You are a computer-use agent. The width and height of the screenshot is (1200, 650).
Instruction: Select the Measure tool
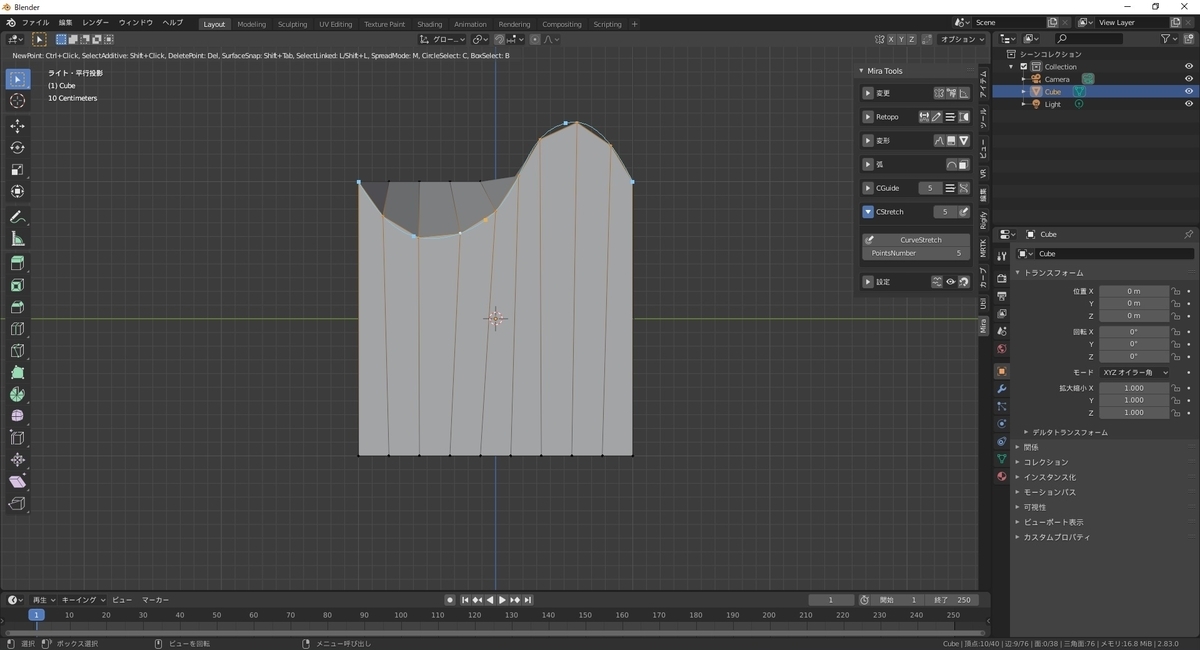17,239
